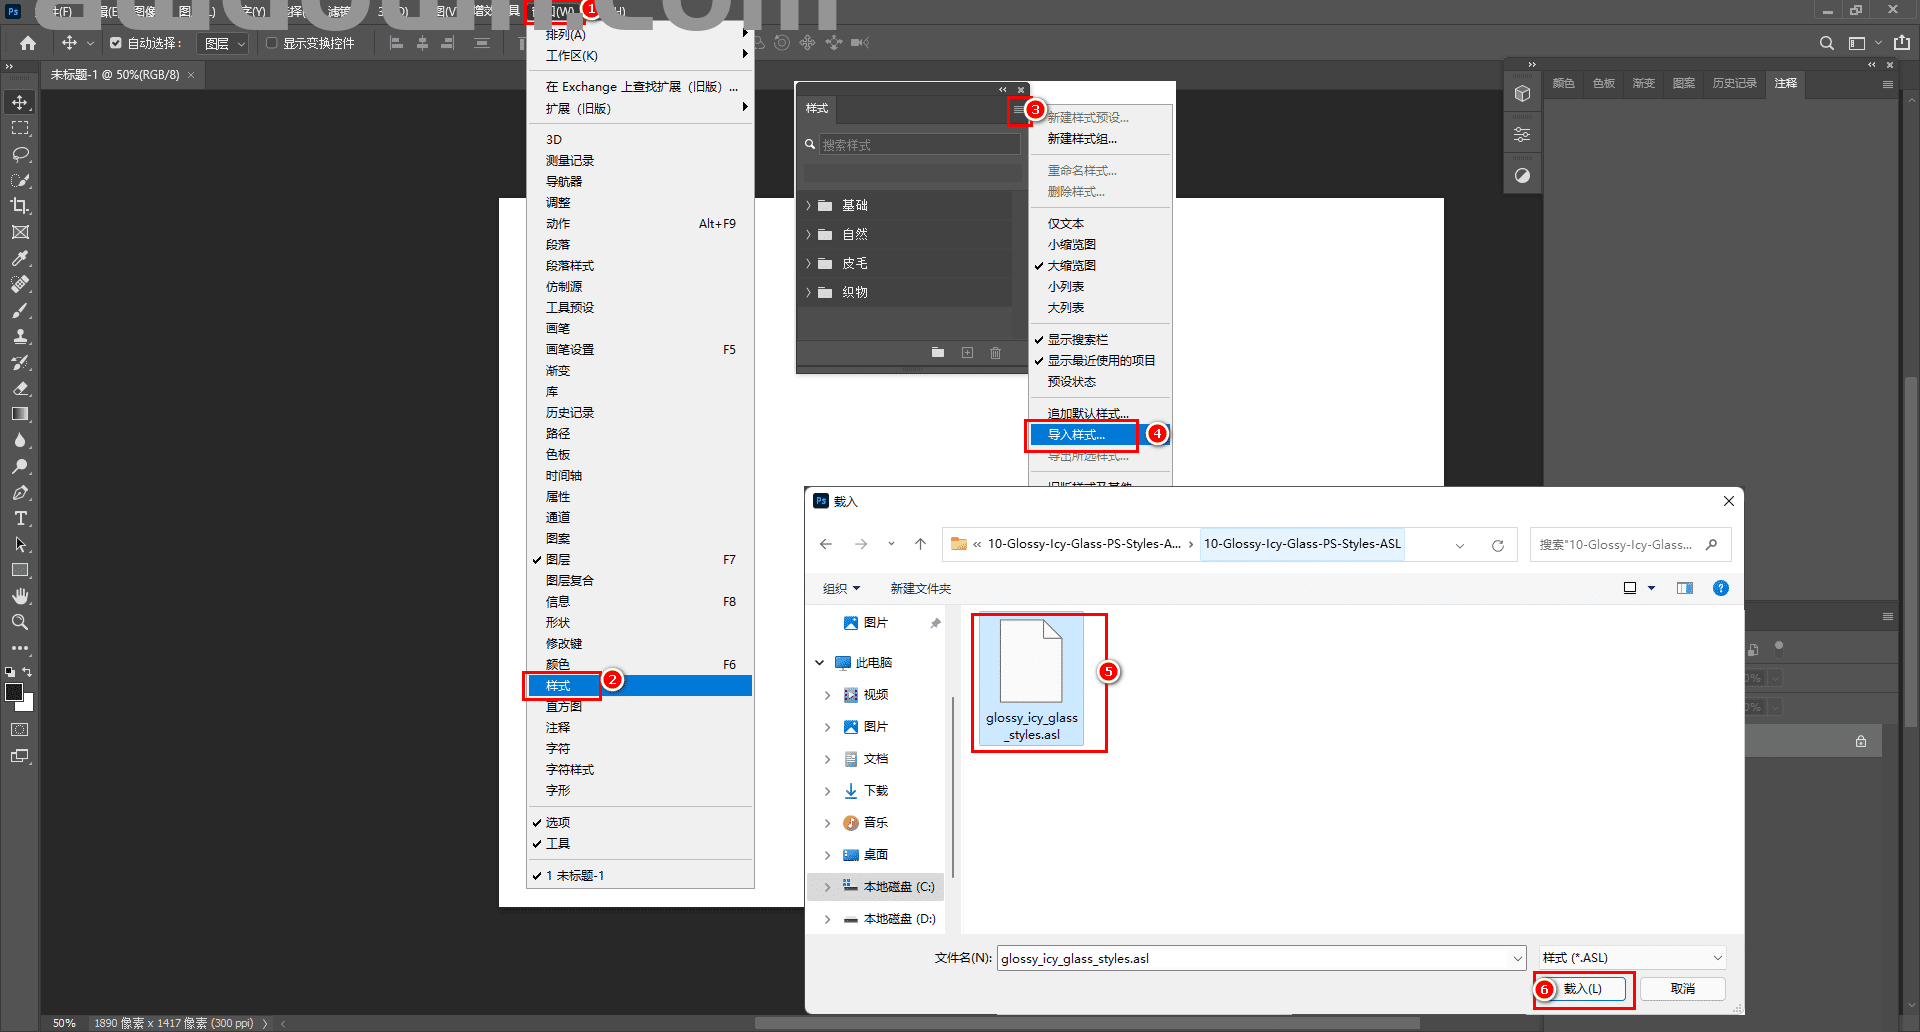Viewport: 1920px width, 1032px height.
Task: Delete style using trash icon in Styles panel
Action: [x=995, y=353]
